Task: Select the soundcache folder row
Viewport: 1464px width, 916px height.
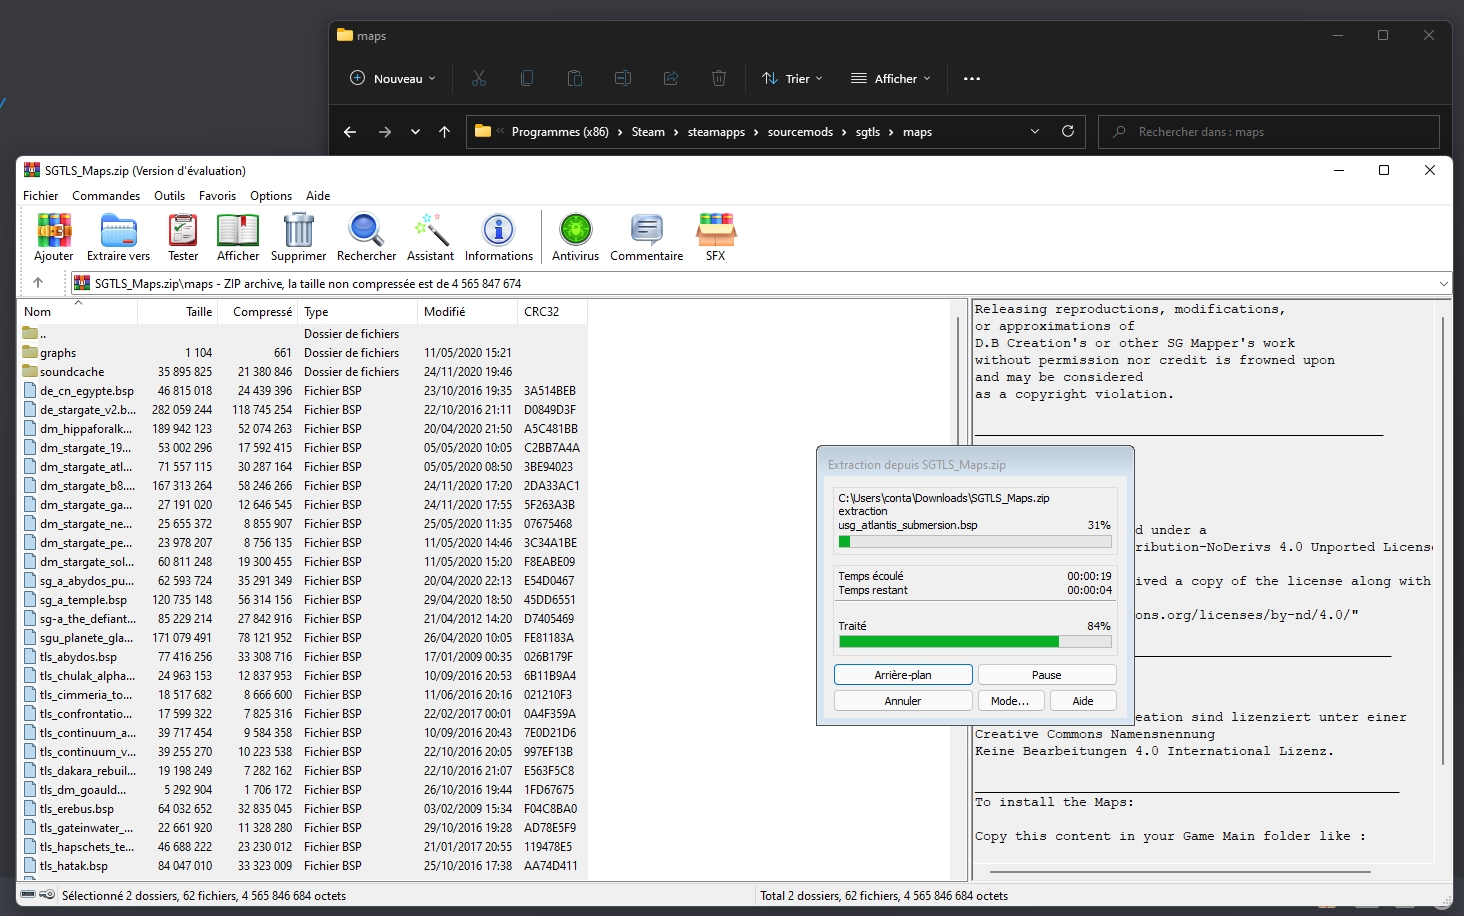Action: tap(300, 372)
